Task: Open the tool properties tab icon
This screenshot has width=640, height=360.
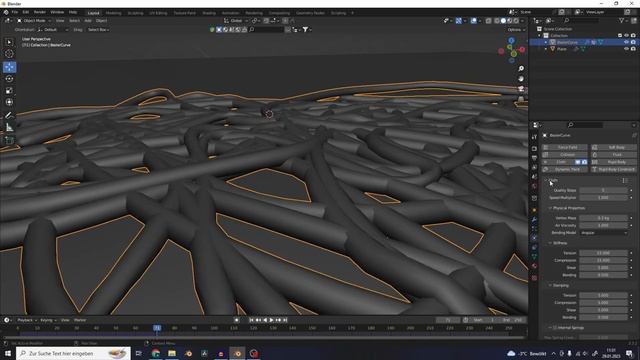Action: coord(534,137)
